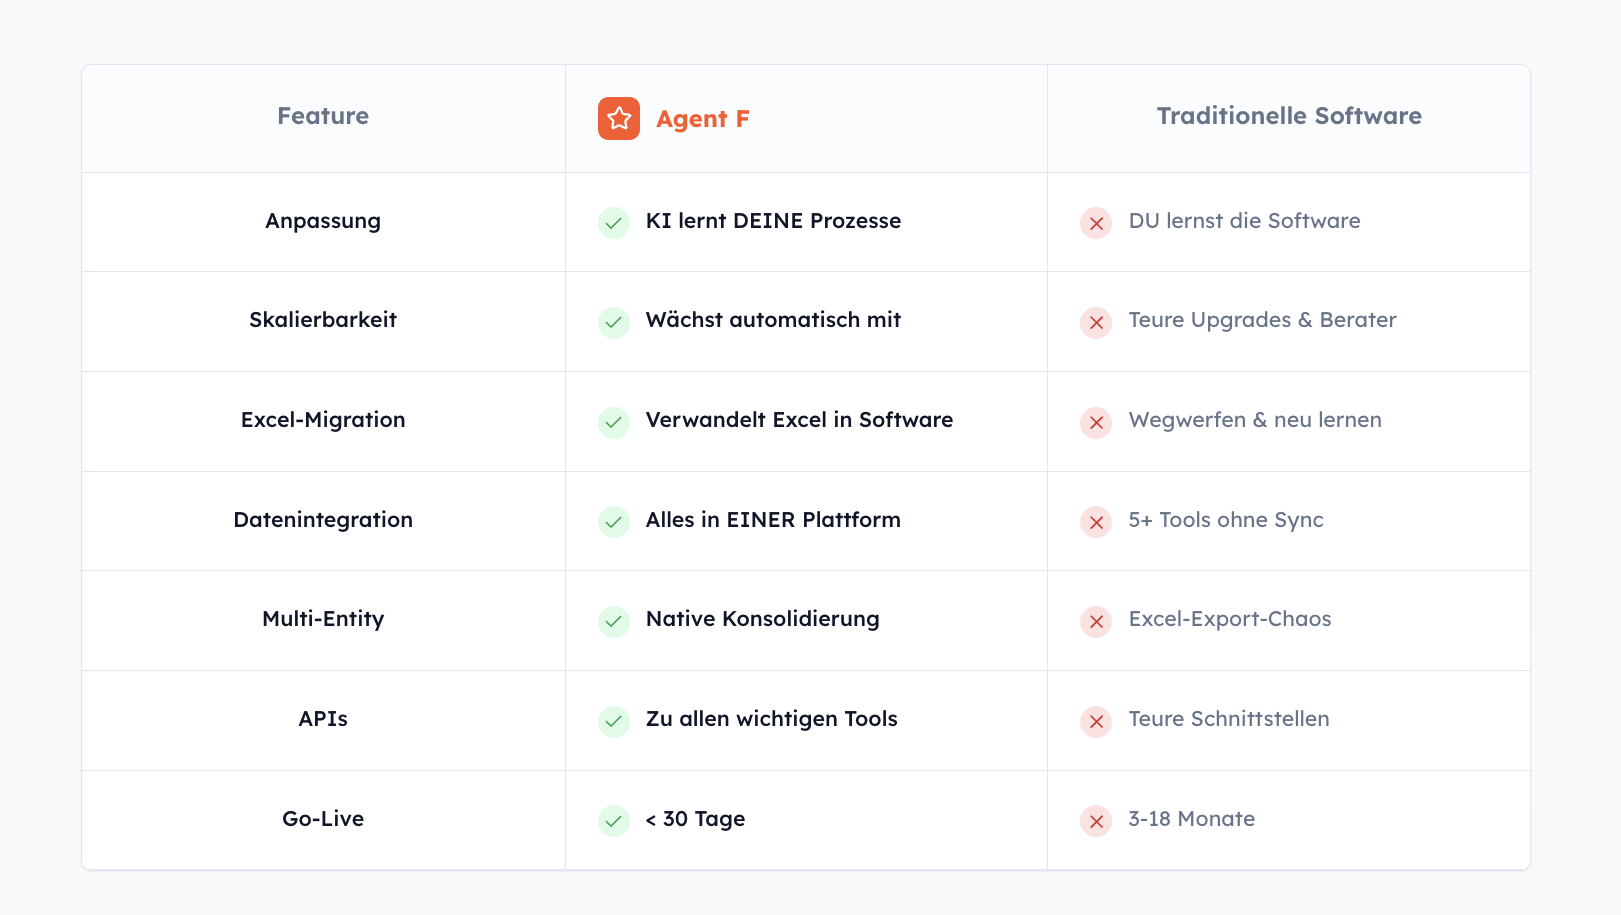Click the Zu allen wichtigen Tools text

click(771, 719)
